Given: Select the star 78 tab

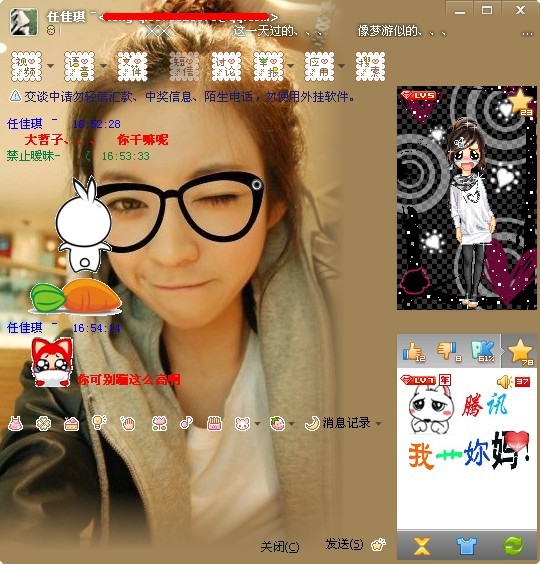Looking at the screenshot, I should [519, 351].
